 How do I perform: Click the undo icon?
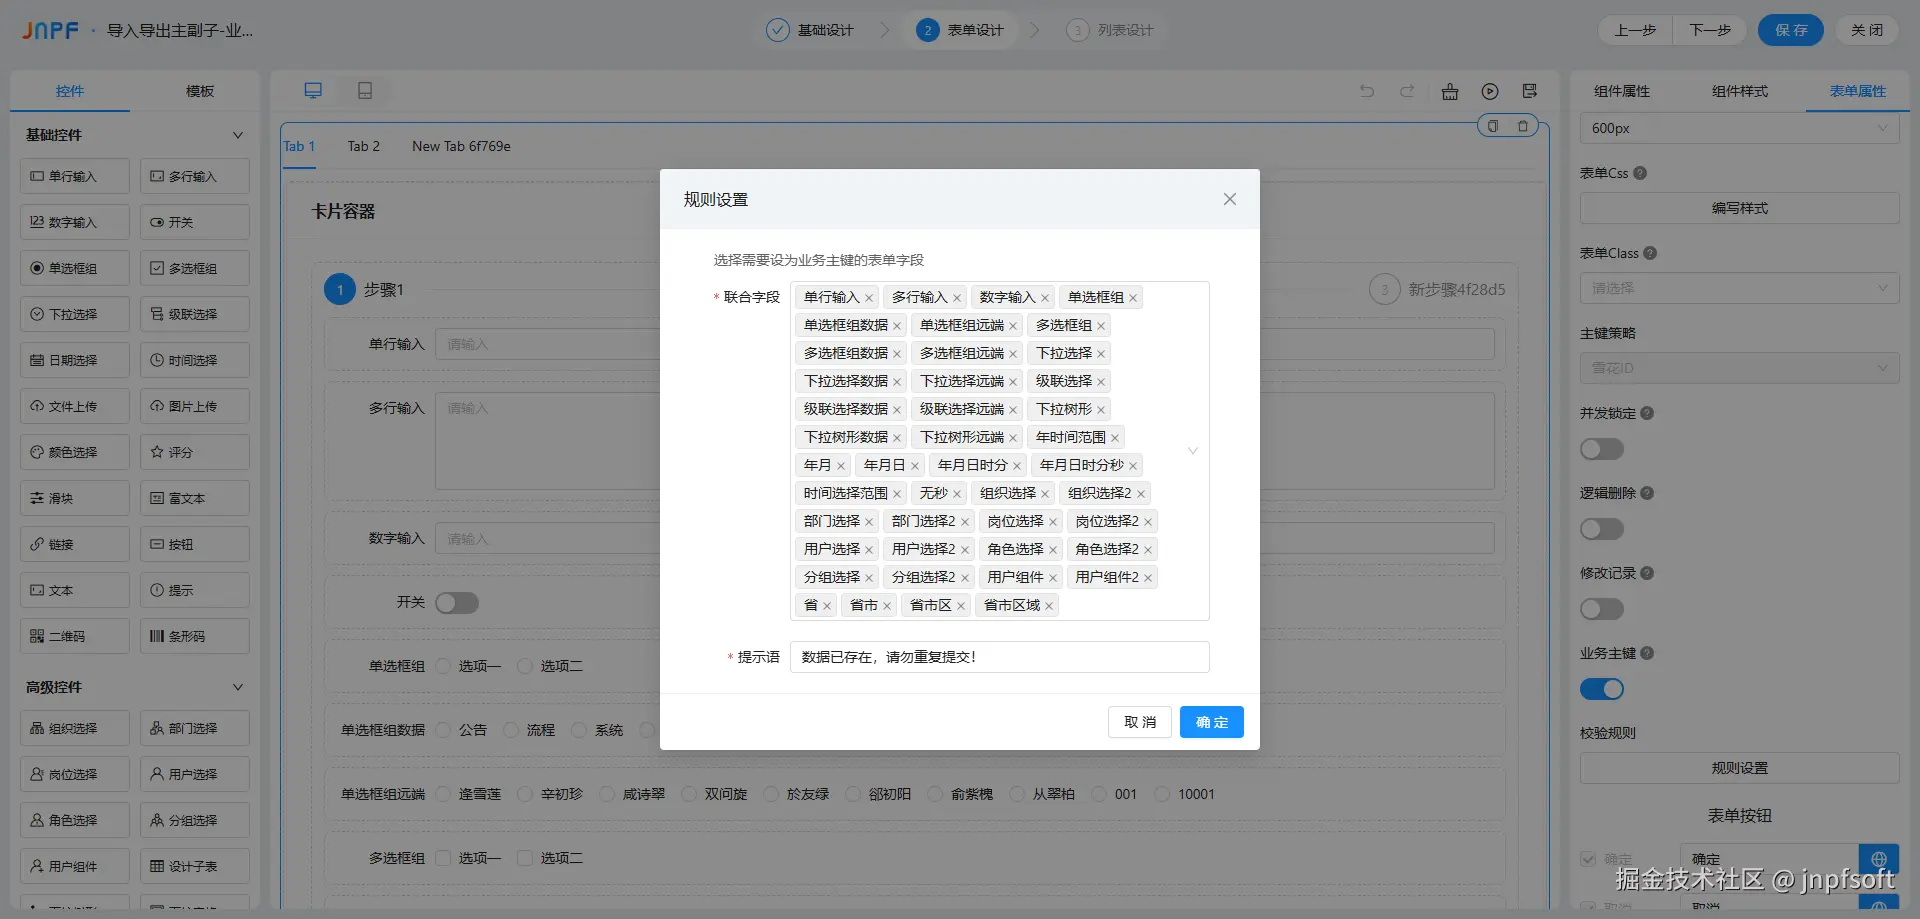click(1367, 91)
